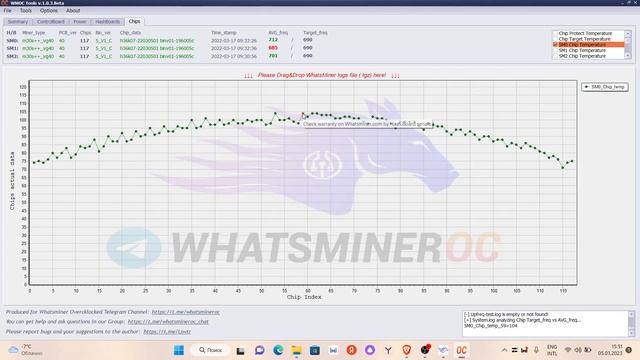Screen dimensions: 640x360
Task: Click the SM0 hashboard row label
Action: 12,41
